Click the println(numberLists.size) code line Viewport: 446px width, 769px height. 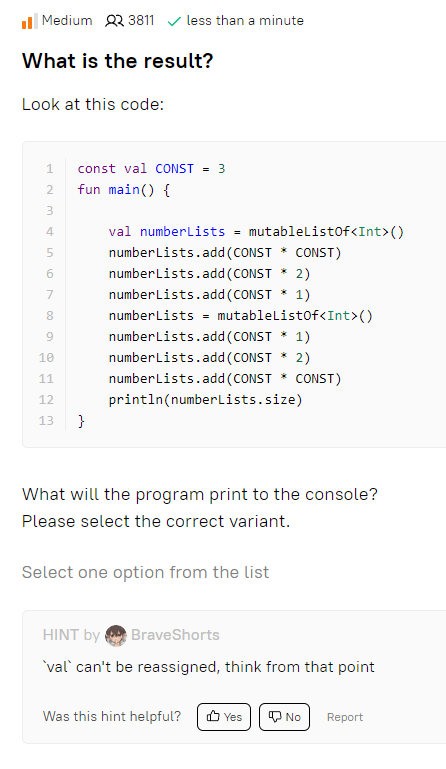tap(205, 400)
